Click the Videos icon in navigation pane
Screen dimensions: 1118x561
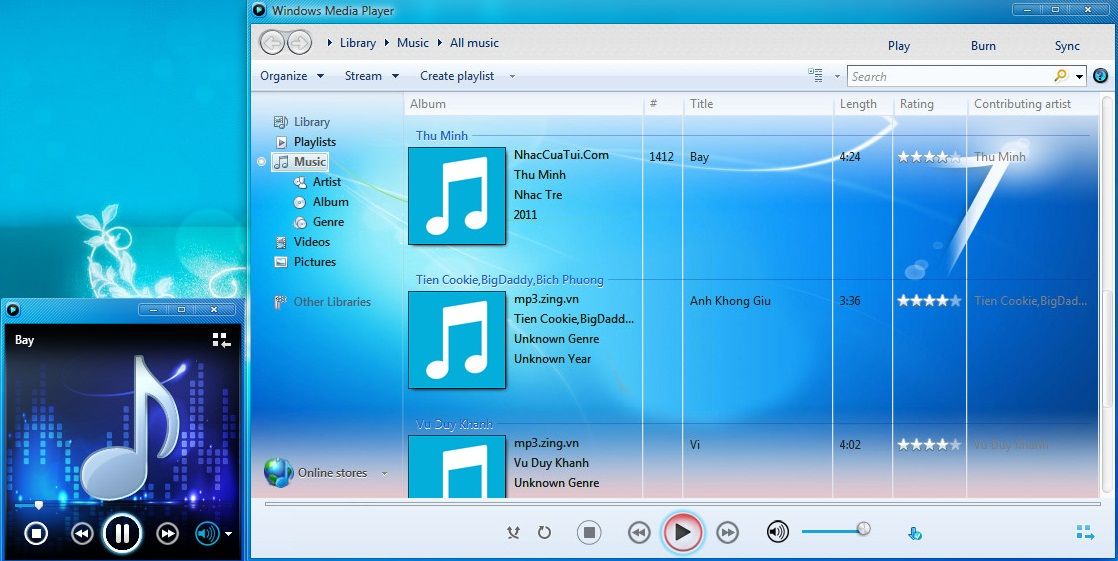coord(281,242)
